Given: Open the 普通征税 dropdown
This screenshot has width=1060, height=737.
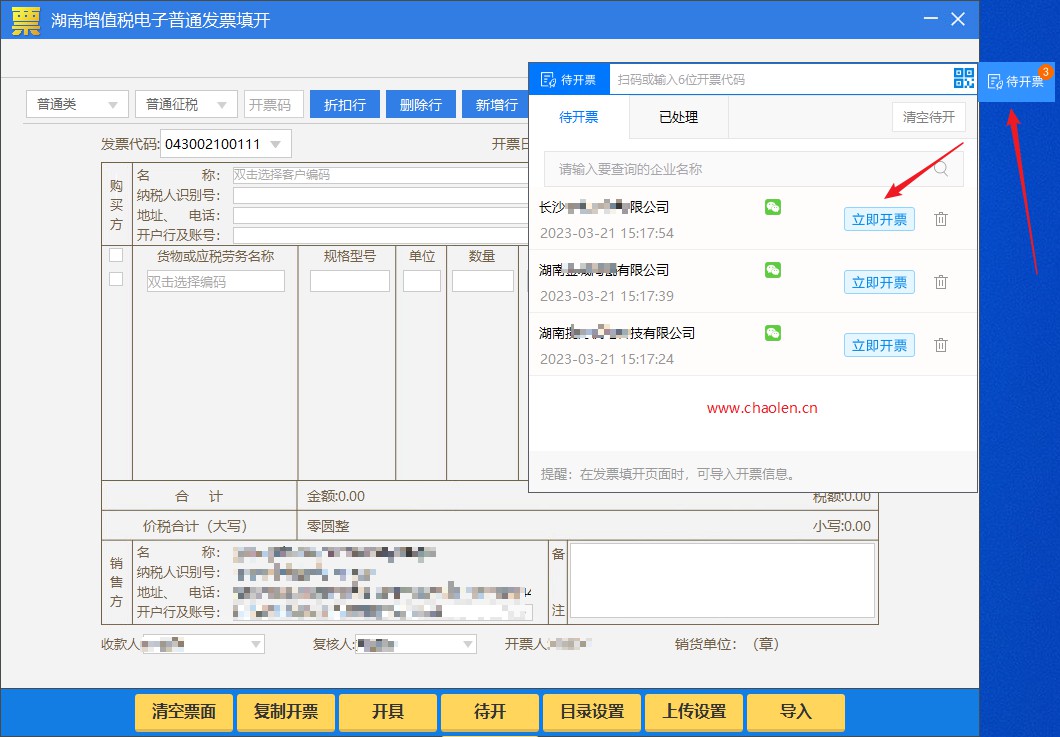Looking at the screenshot, I should tap(186, 104).
